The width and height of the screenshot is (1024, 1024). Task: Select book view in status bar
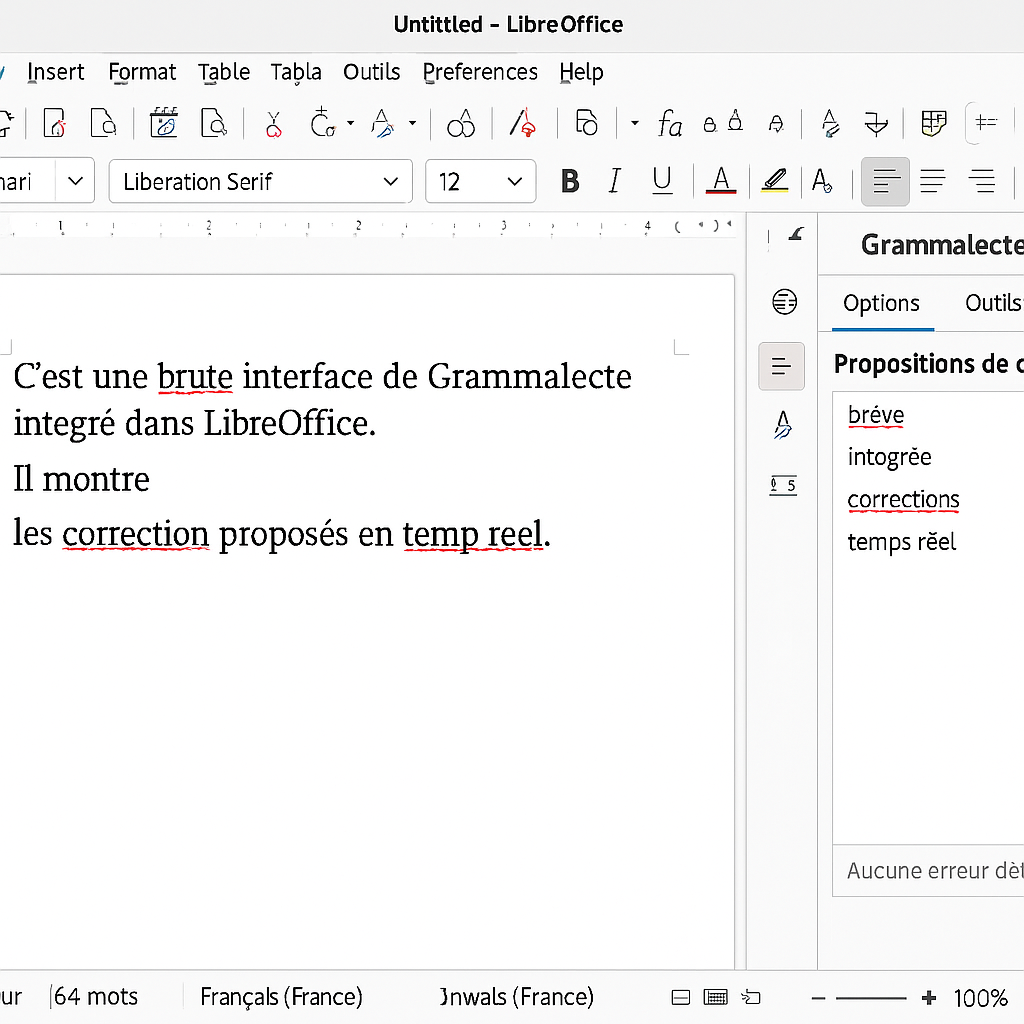click(x=751, y=997)
